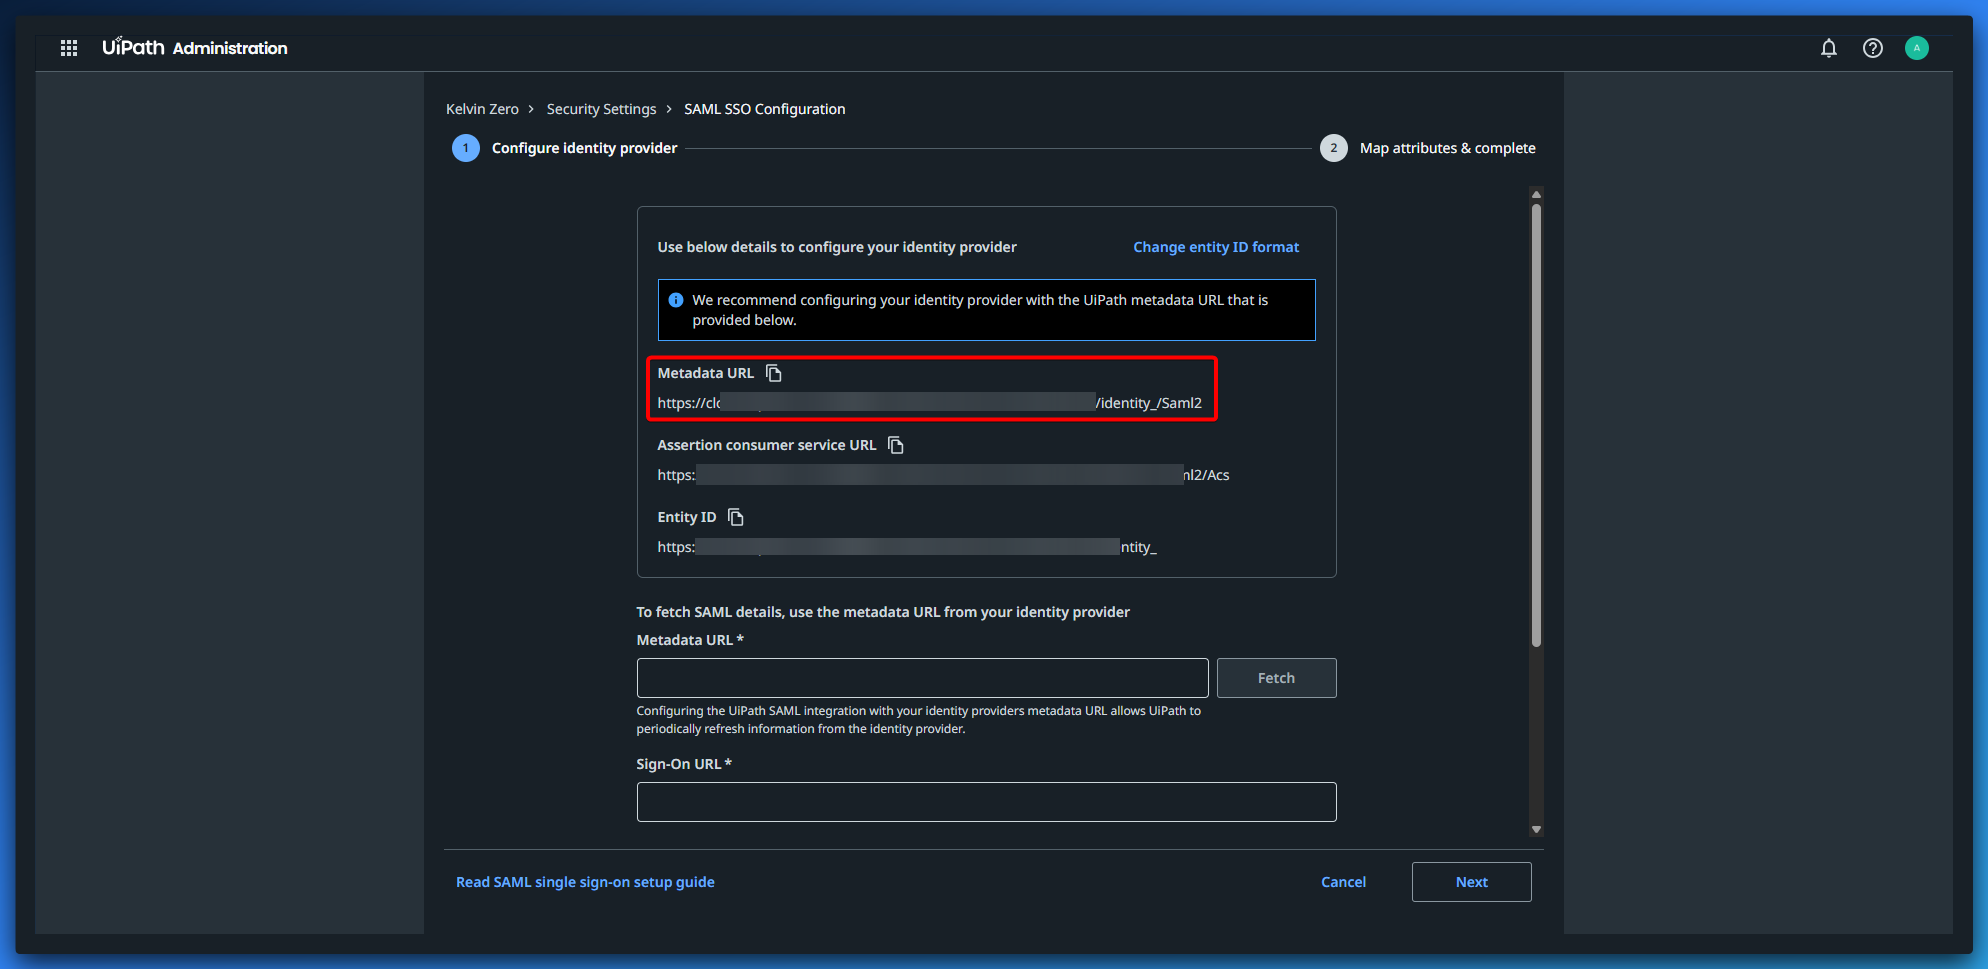Click the redacted Metadata URL ending /identity_/Saml2
Image resolution: width=1988 pixels, height=969 pixels.
pos(929,403)
